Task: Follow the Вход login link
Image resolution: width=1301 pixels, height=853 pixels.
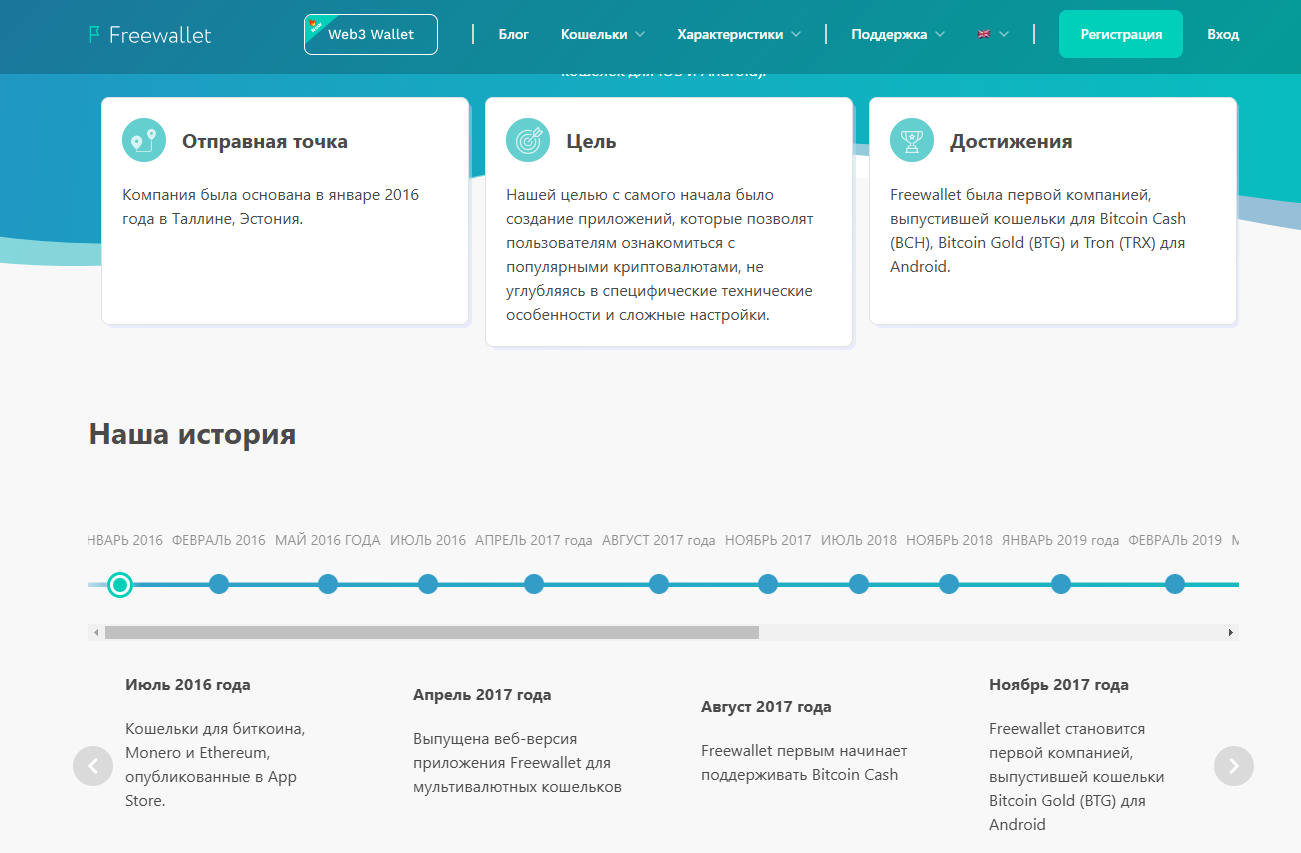Action: (x=1222, y=34)
